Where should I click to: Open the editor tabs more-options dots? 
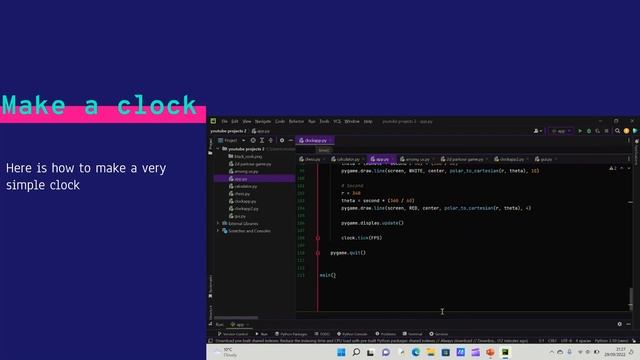coord(629,159)
